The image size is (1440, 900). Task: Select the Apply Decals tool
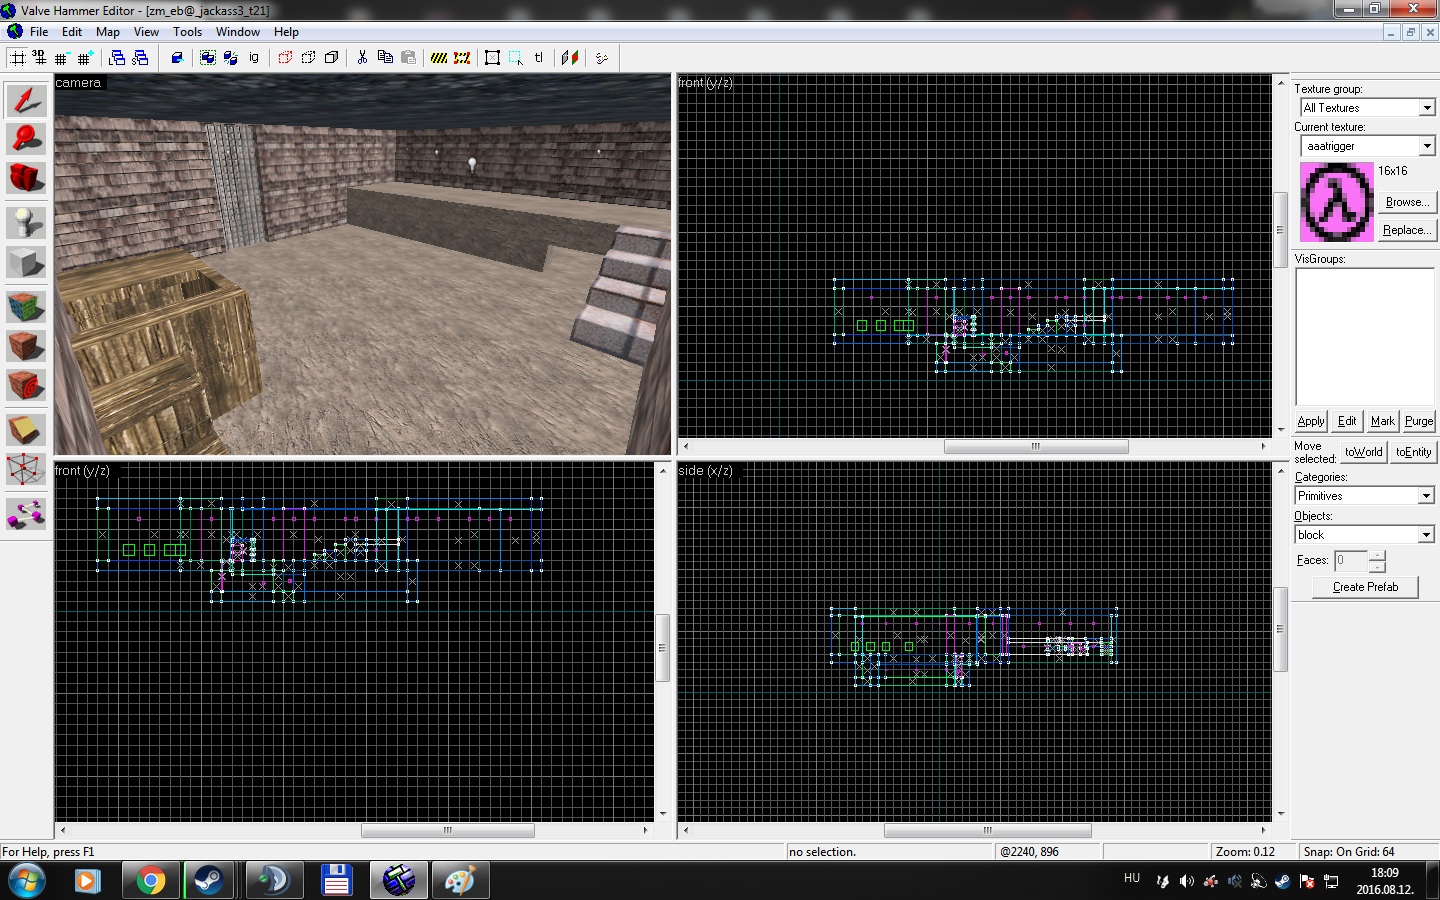point(26,385)
